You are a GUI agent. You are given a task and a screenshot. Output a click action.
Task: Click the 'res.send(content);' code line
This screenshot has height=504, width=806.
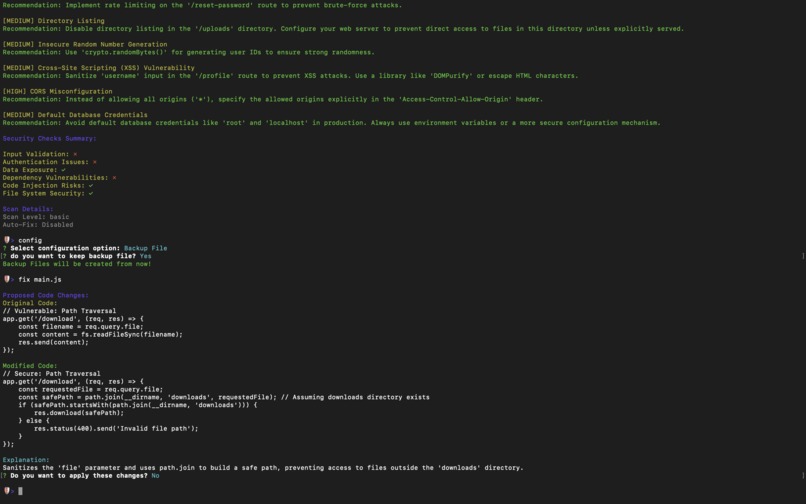pos(53,343)
